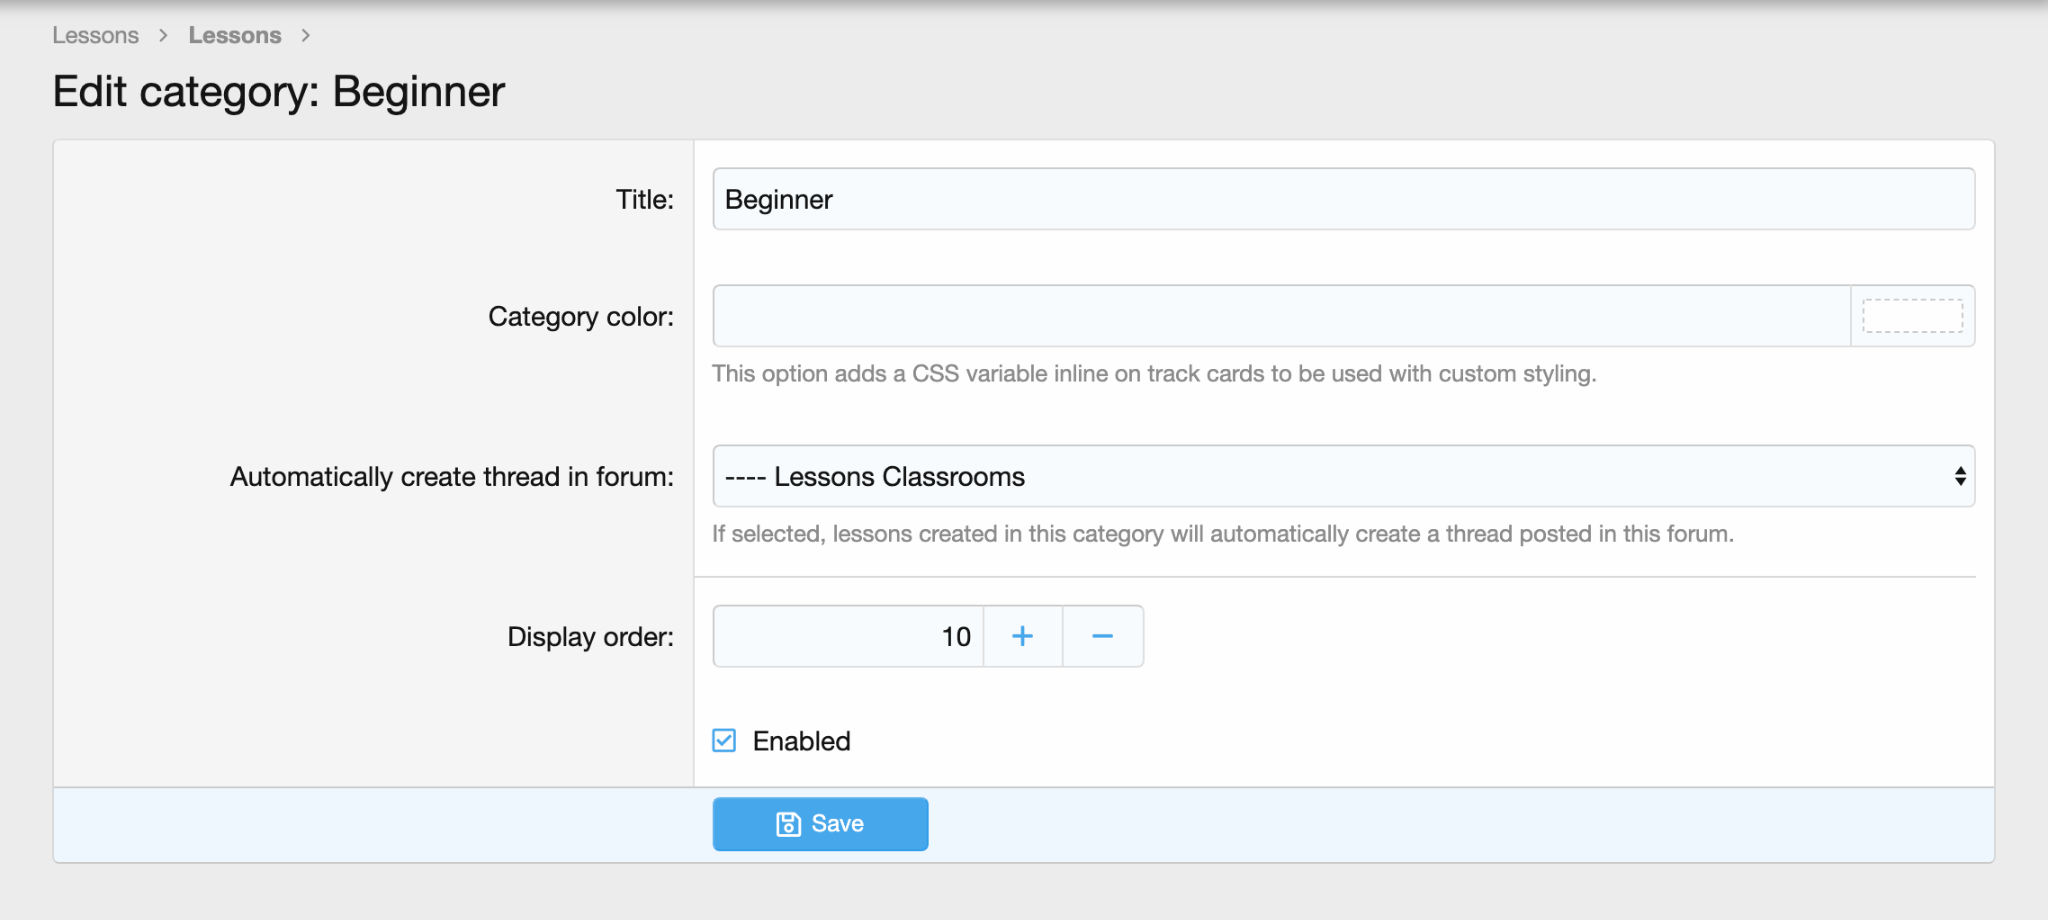Click the Automatically create thread in forum label
The image size is (2048, 920).
point(451,476)
